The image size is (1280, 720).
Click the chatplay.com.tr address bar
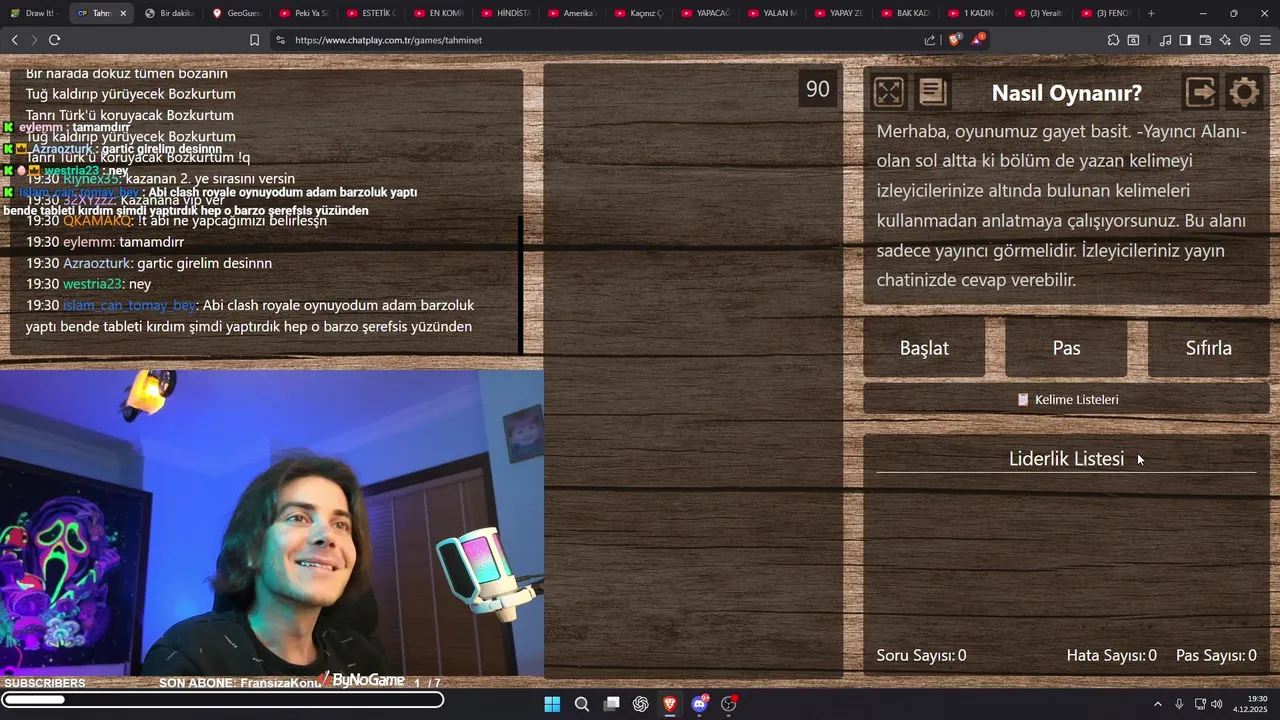click(600, 40)
